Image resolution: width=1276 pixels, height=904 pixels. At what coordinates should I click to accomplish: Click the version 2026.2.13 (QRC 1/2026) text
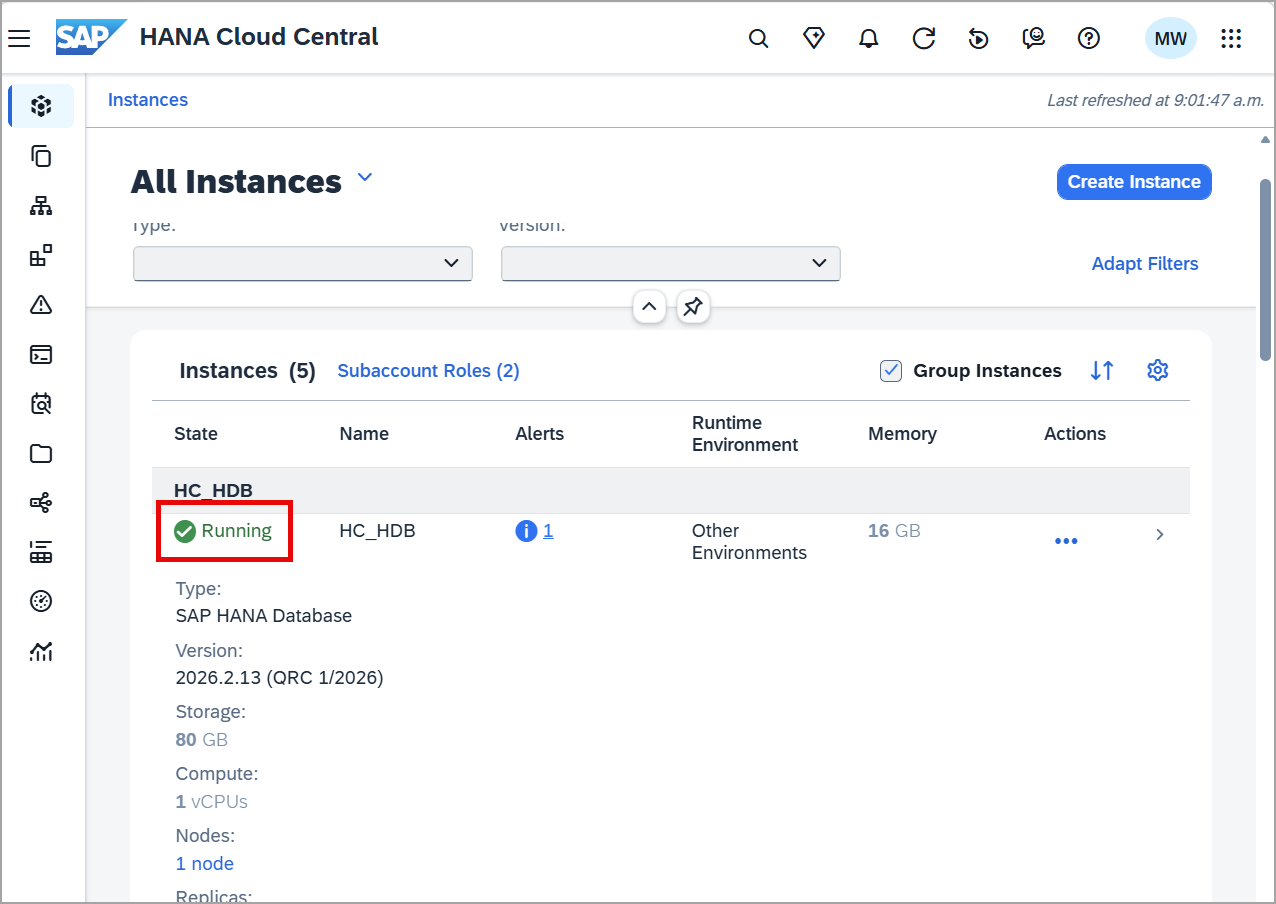point(280,678)
